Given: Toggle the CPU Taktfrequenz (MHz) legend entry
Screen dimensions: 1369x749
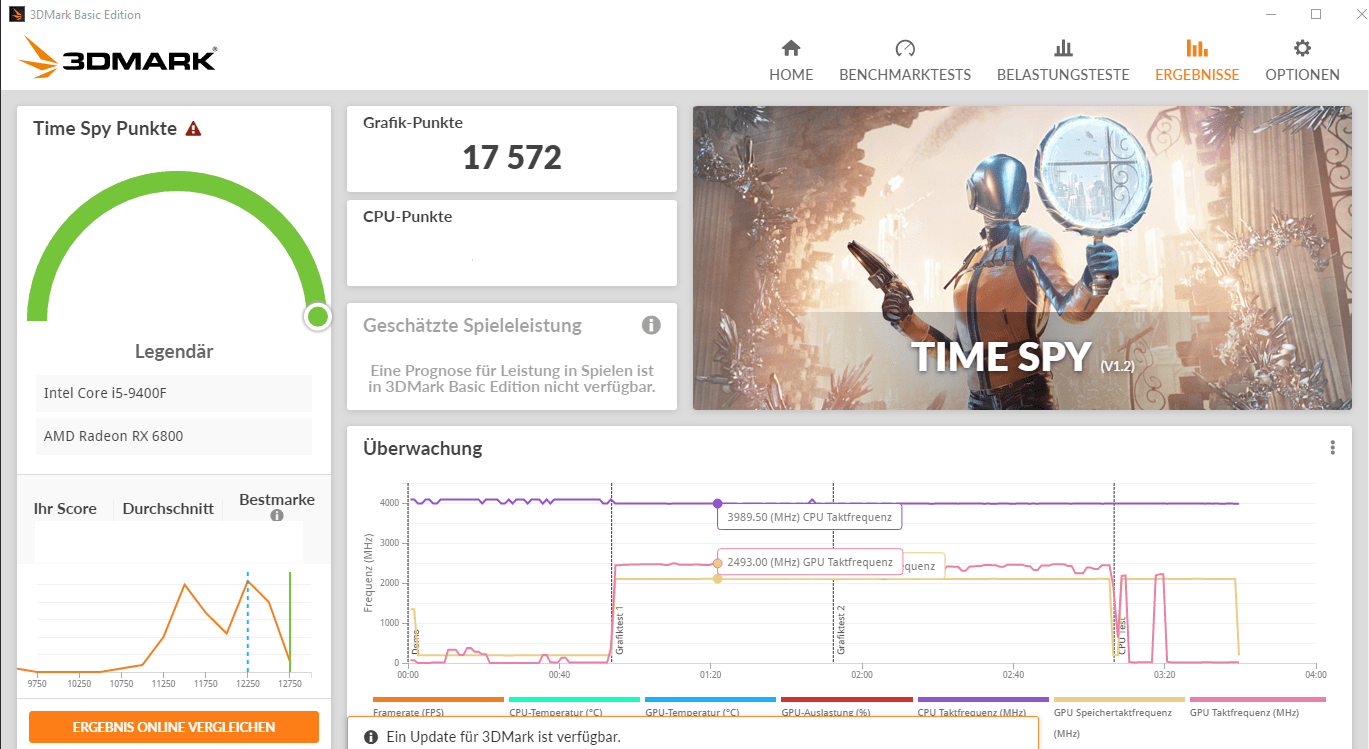Looking at the screenshot, I should (983, 707).
